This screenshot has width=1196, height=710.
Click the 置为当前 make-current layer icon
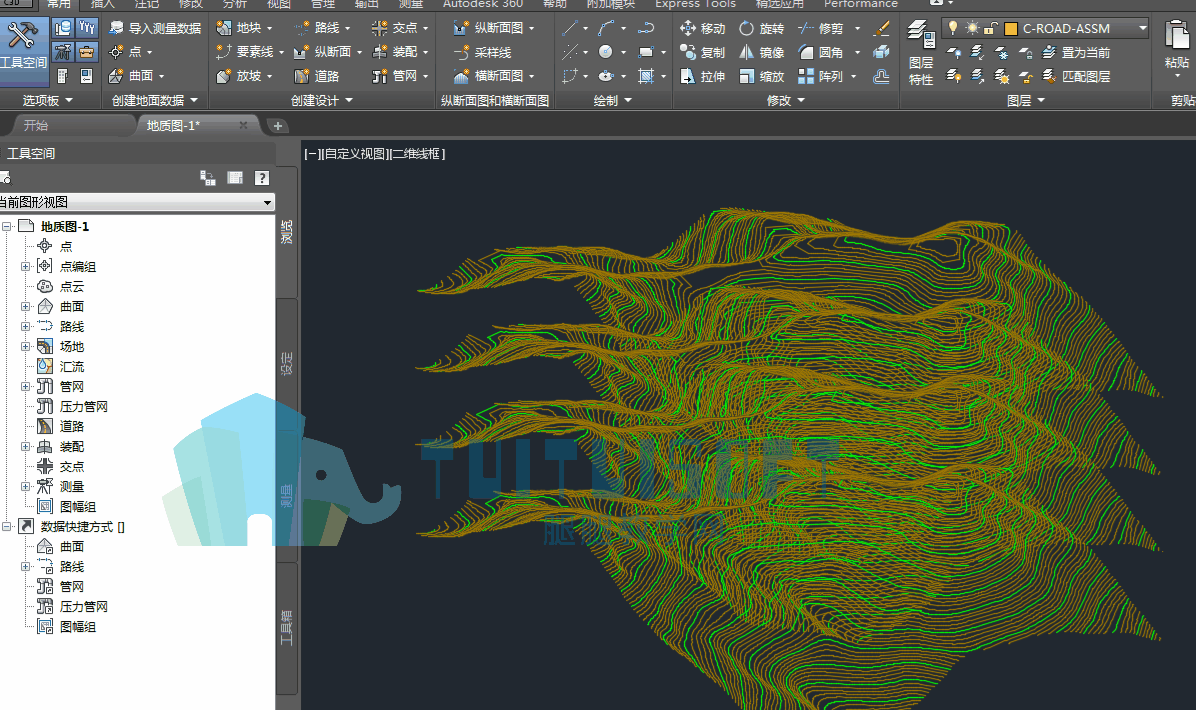click(1049, 53)
